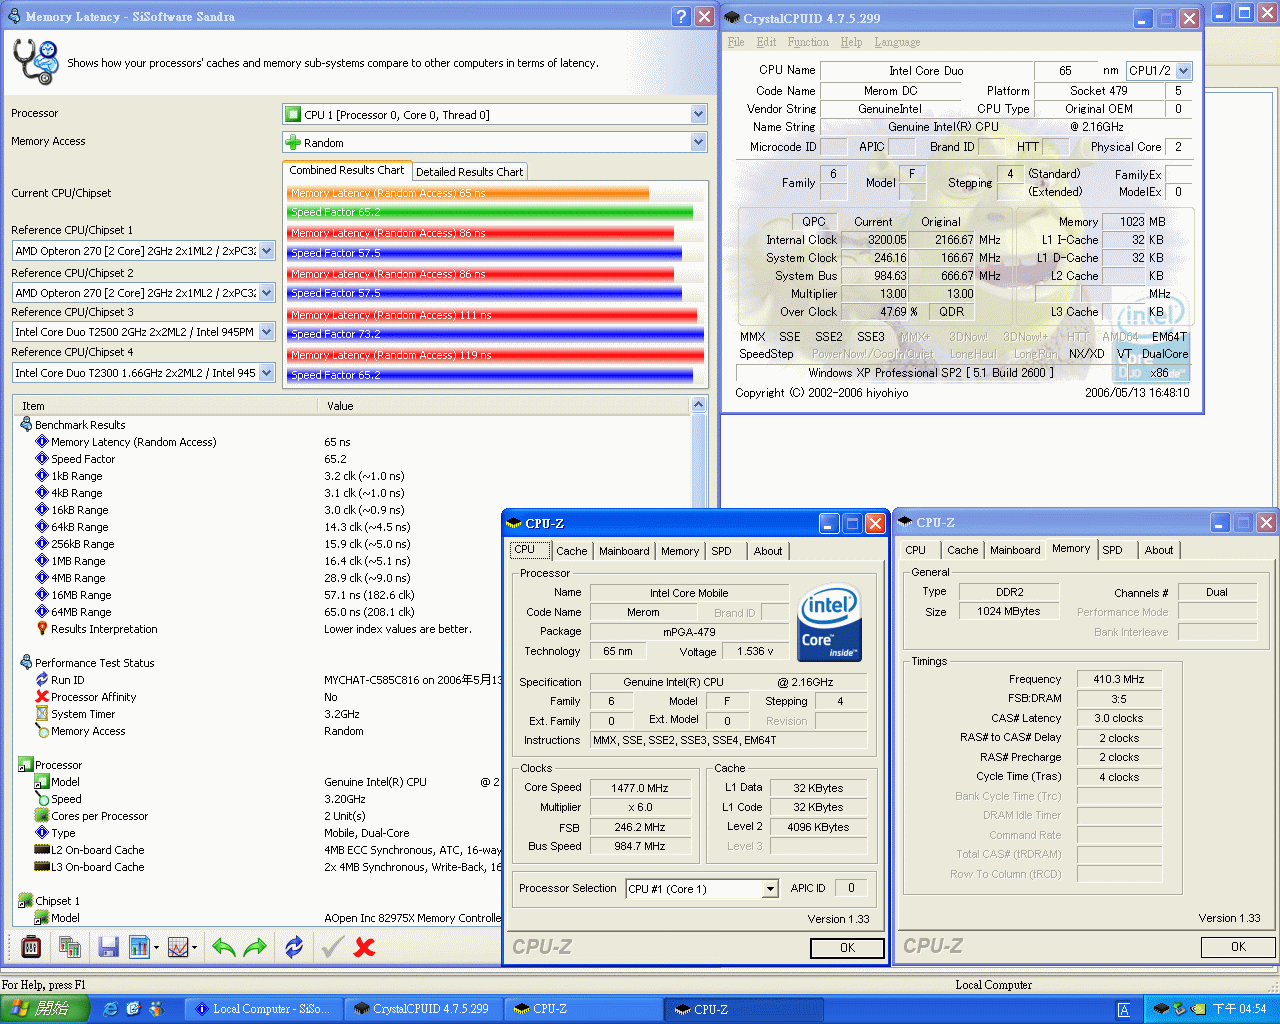Click the highlighted CPU-Z taskbar button
1280x1024 pixels.
(x=742, y=1009)
